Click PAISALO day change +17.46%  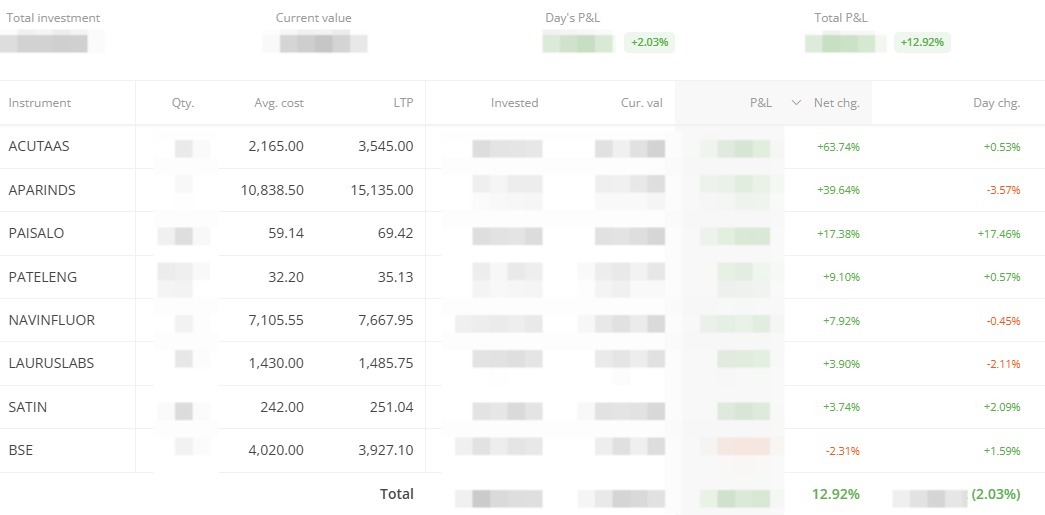coord(999,234)
